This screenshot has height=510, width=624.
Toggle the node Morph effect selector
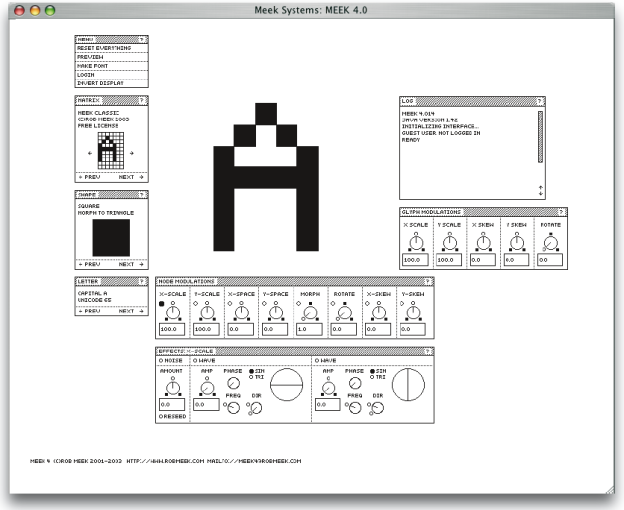[x=298, y=304]
